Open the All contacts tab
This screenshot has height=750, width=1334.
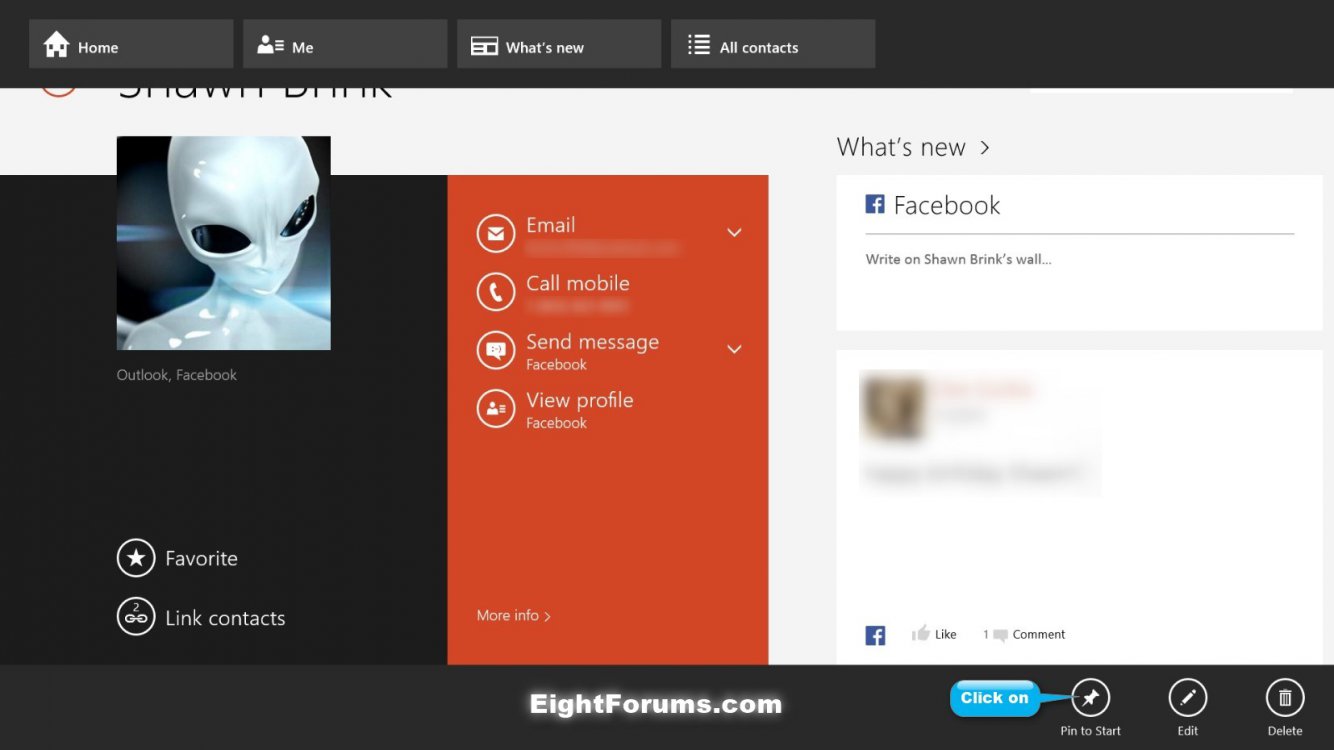773,45
